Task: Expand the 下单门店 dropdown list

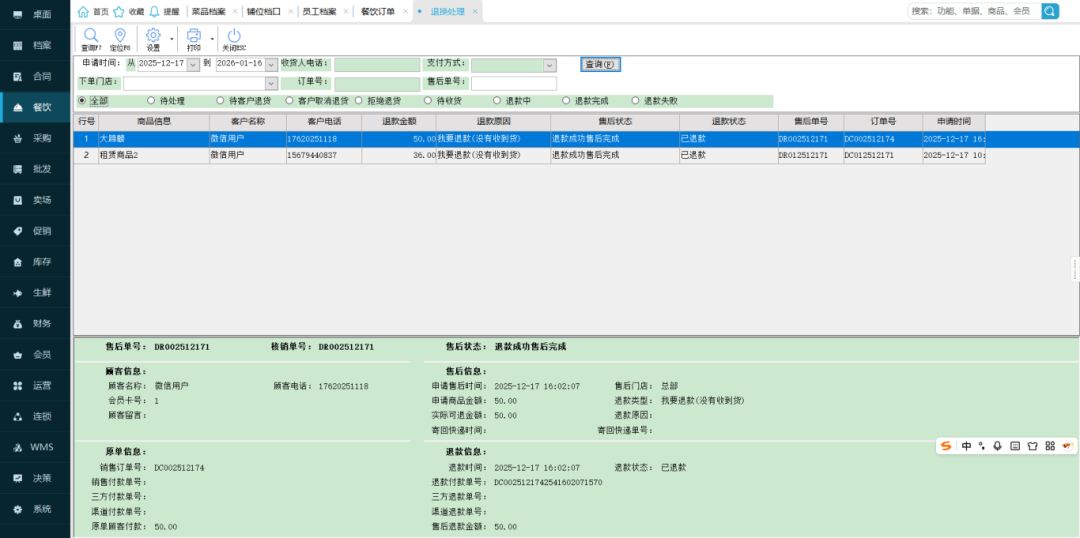Action: [x=271, y=83]
